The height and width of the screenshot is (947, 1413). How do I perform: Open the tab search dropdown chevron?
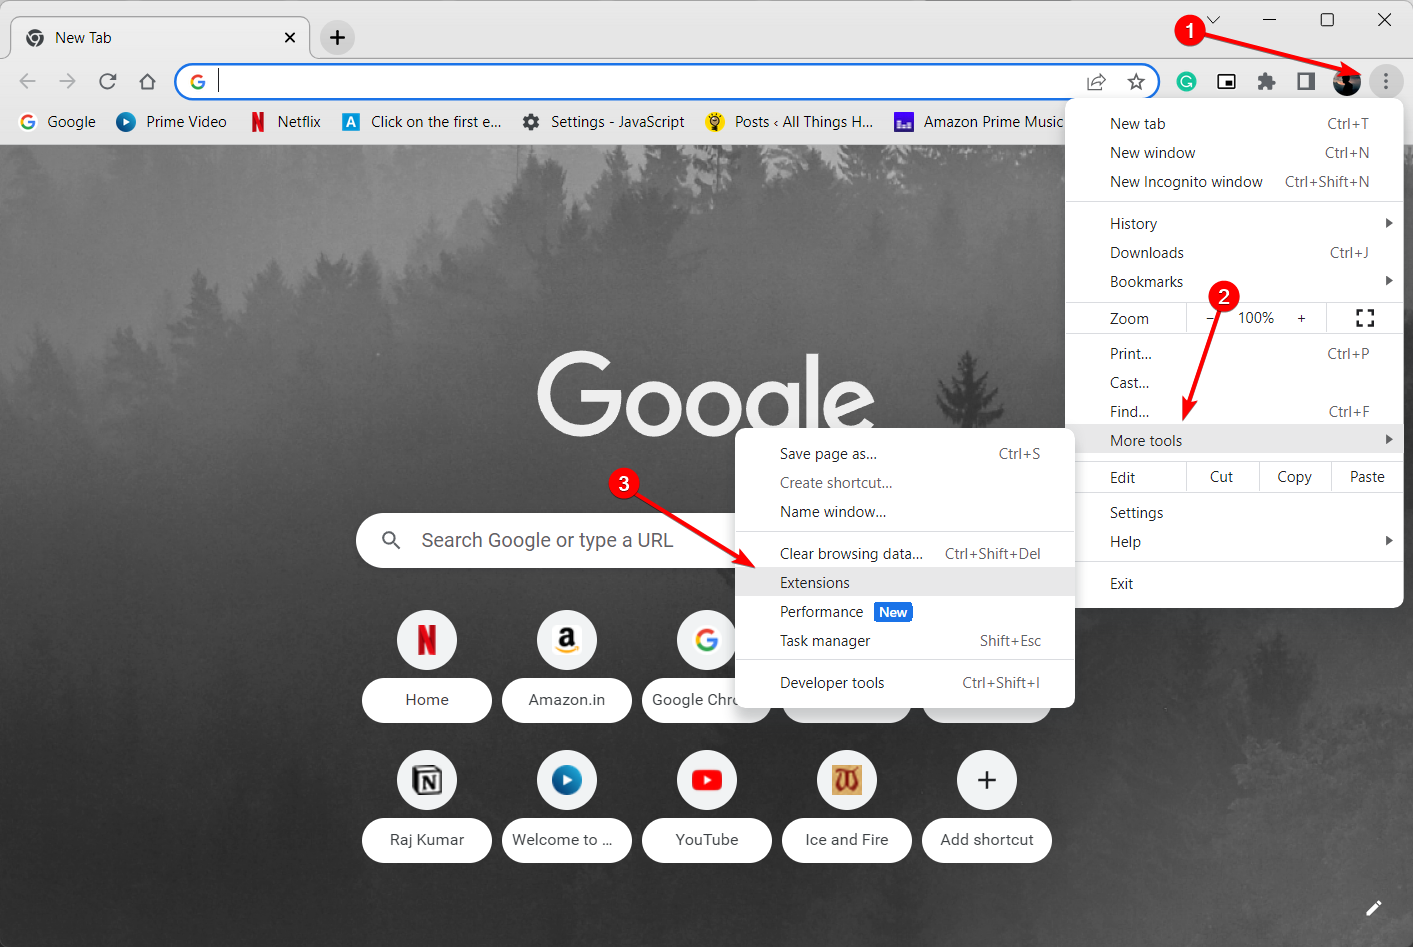1213,19
